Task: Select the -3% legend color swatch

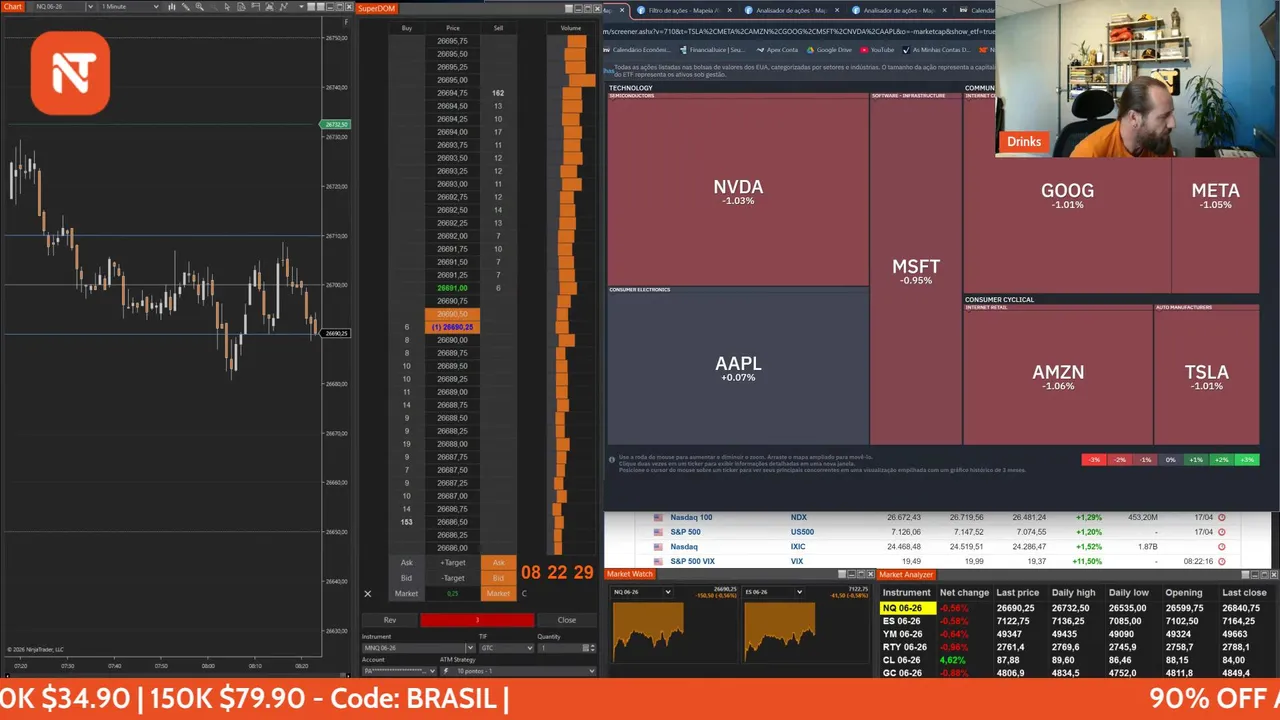Action: pos(1094,459)
